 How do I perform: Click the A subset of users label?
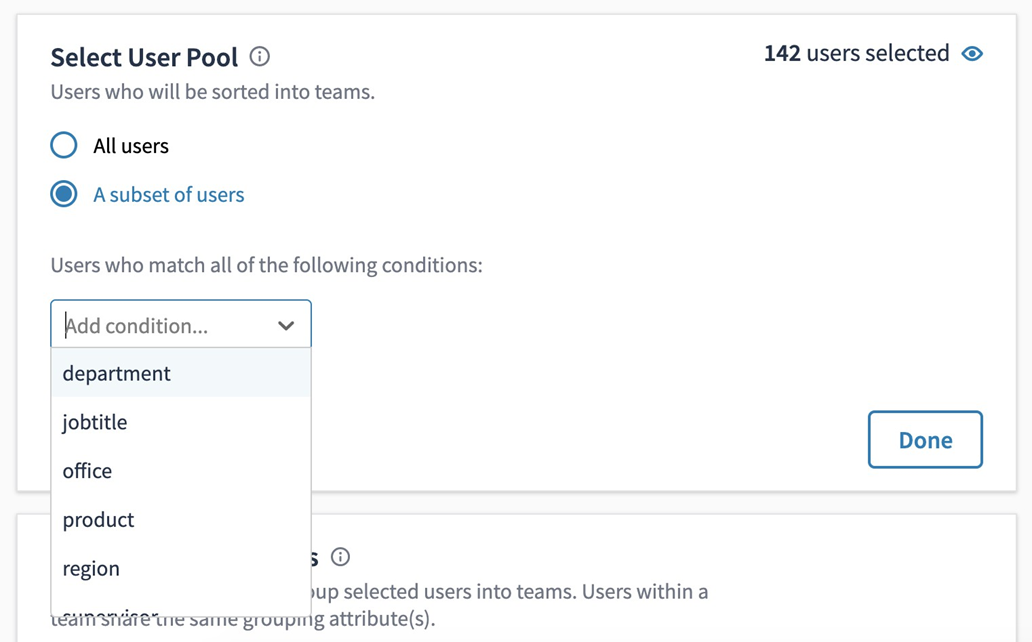click(169, 195)
